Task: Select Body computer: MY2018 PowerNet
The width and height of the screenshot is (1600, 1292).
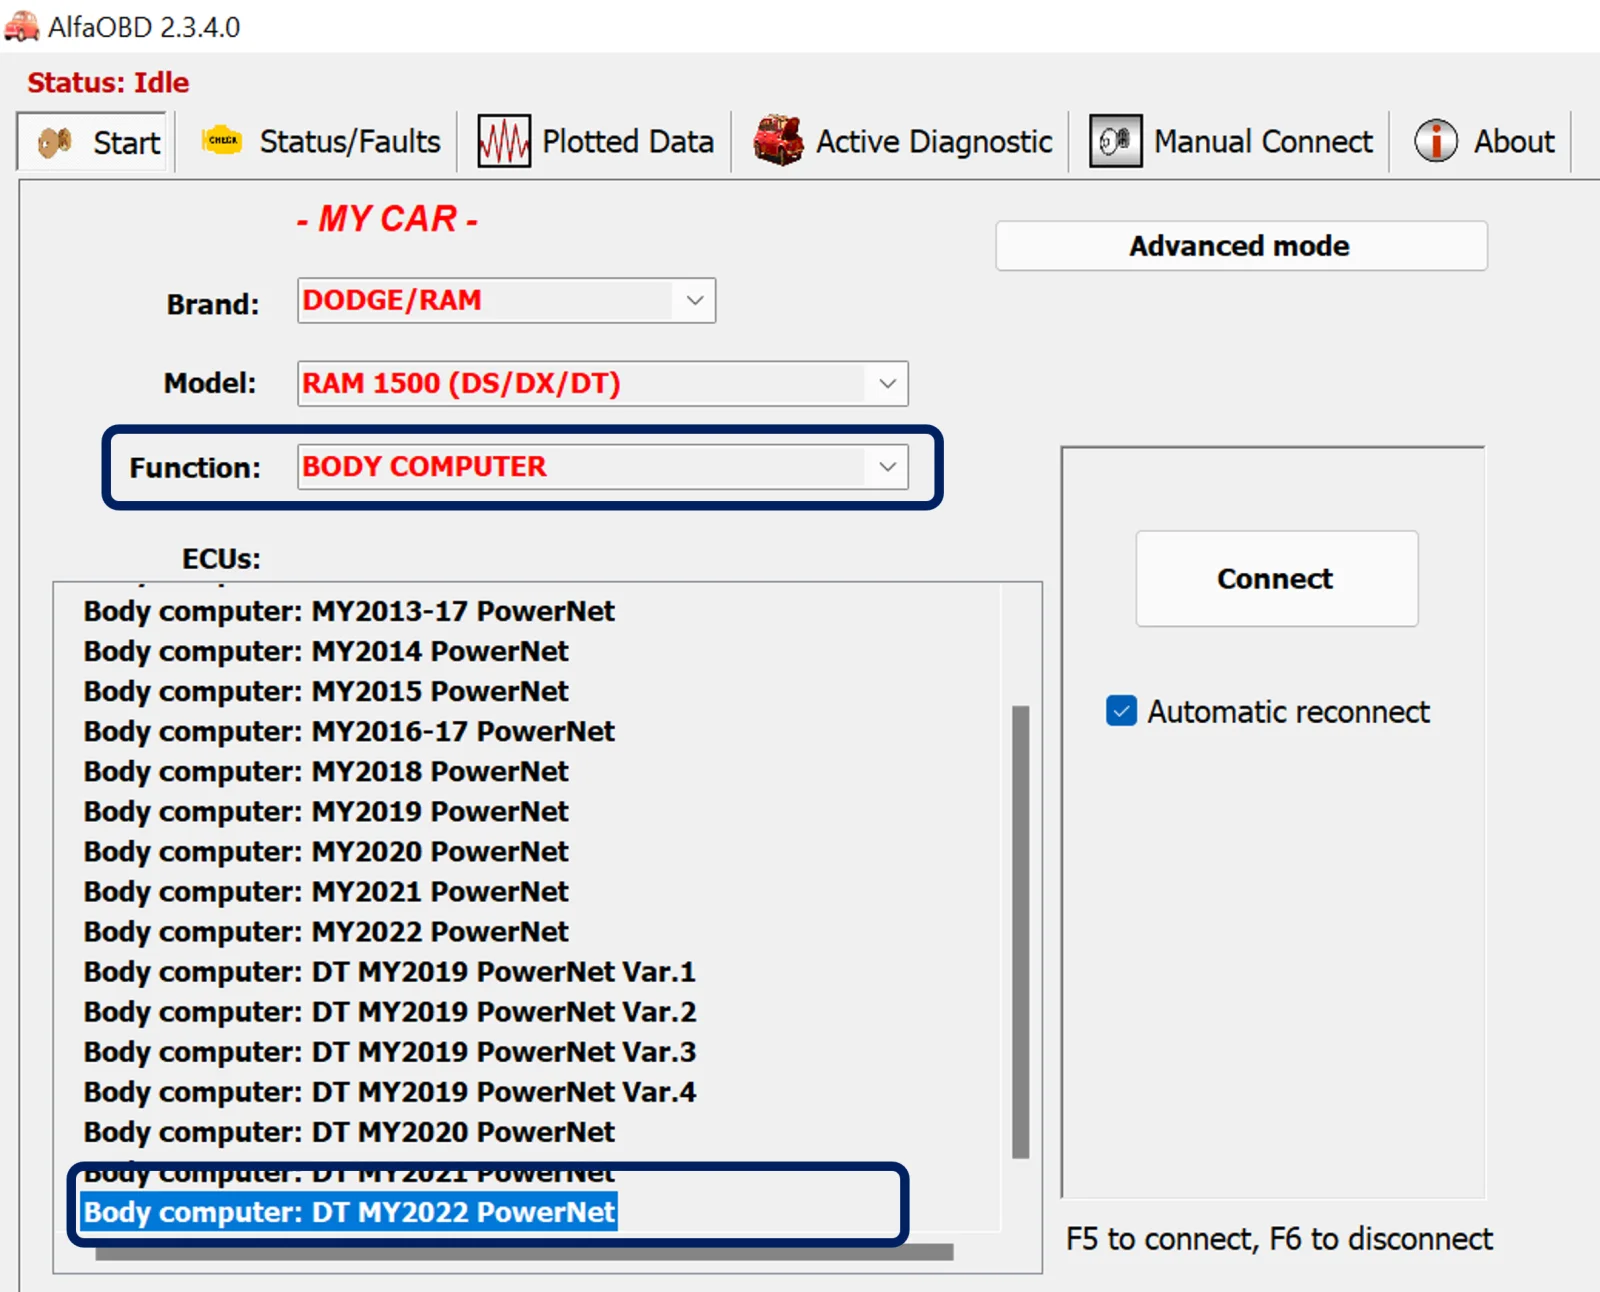Action: point(326,772)
